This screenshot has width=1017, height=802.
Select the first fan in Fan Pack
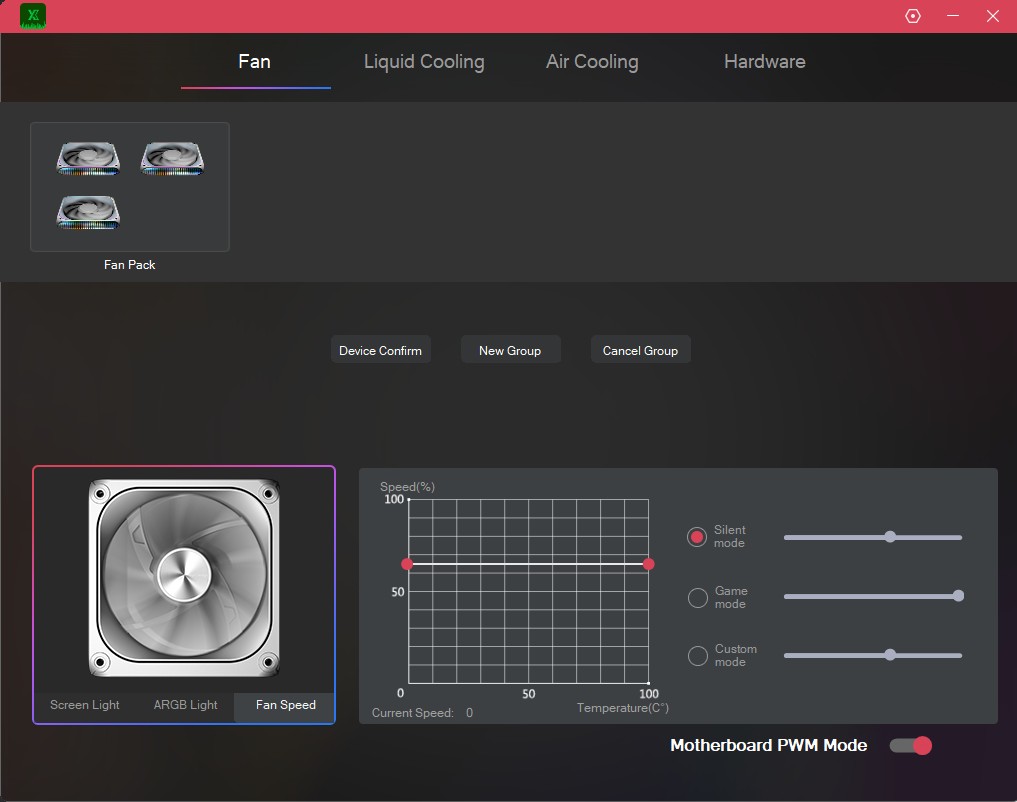[x=88, y=159]
